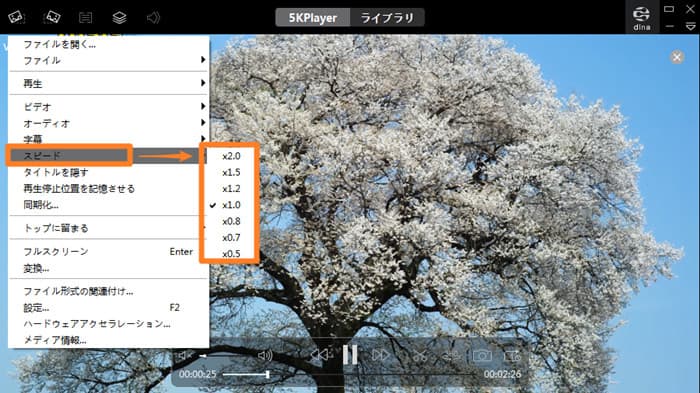This screenshot has width=700, height=393.
Task: Expand the 字幕 submenu
Action: [108, 139]
